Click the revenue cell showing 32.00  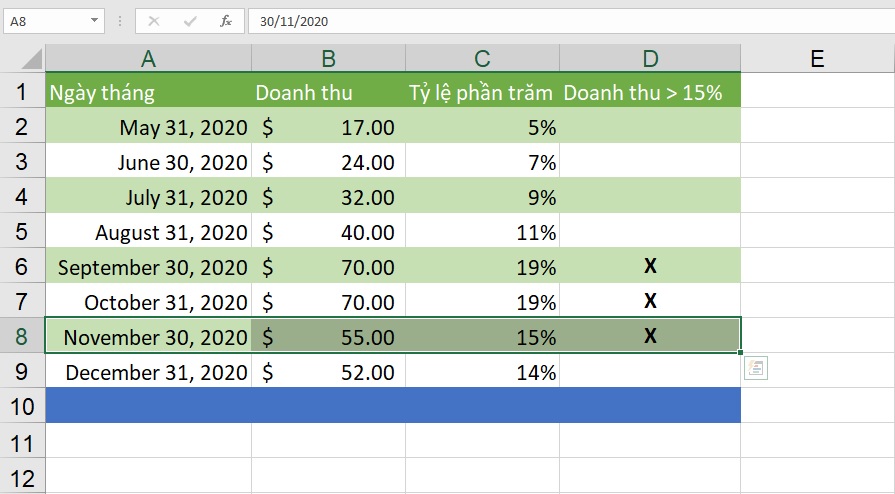328,196
